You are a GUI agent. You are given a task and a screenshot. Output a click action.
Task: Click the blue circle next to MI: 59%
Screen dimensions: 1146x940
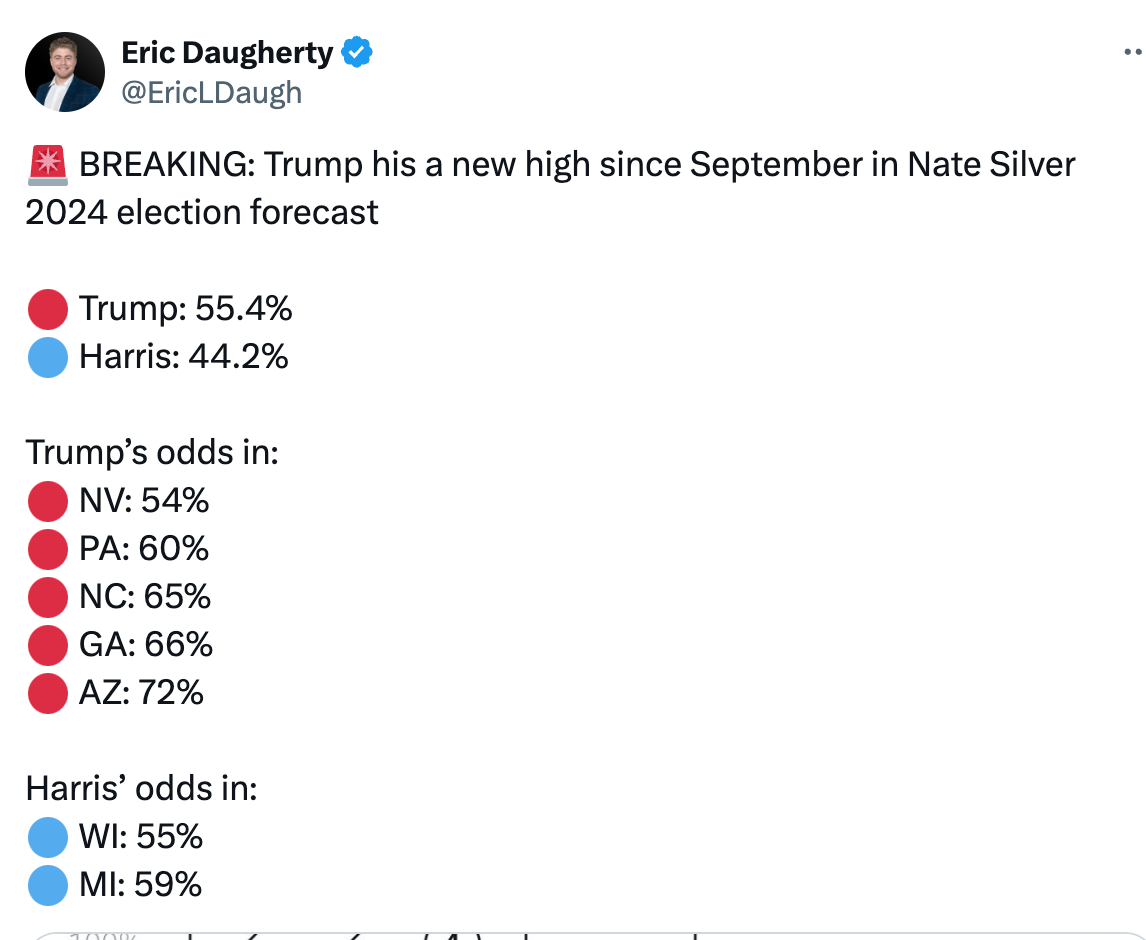click(47, 885)
